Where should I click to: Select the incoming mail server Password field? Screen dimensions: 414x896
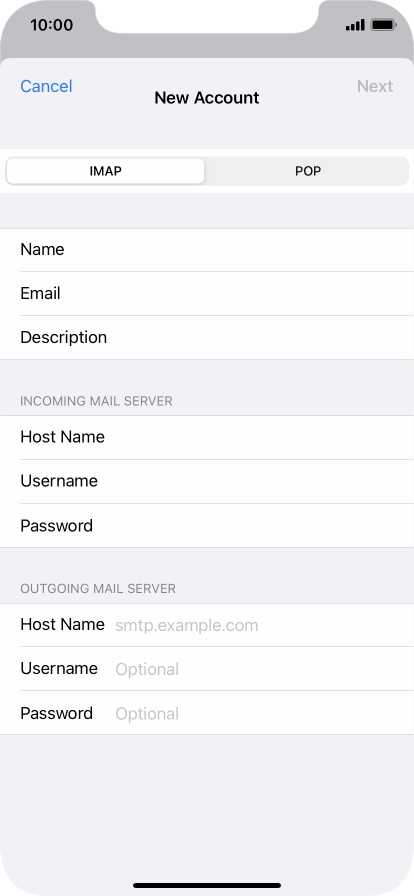[207, 526]
